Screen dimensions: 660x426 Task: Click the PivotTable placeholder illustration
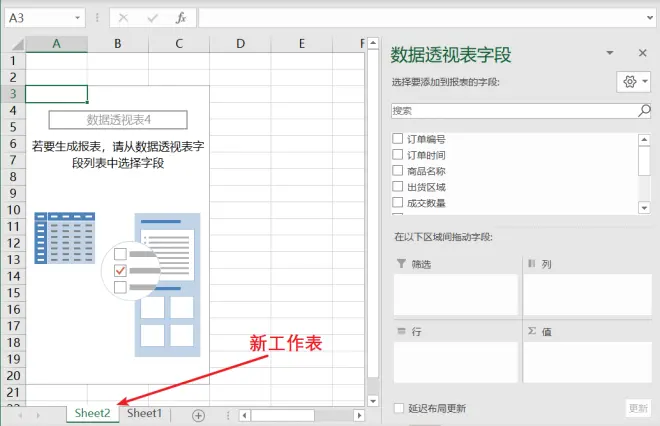click(117, 285)
